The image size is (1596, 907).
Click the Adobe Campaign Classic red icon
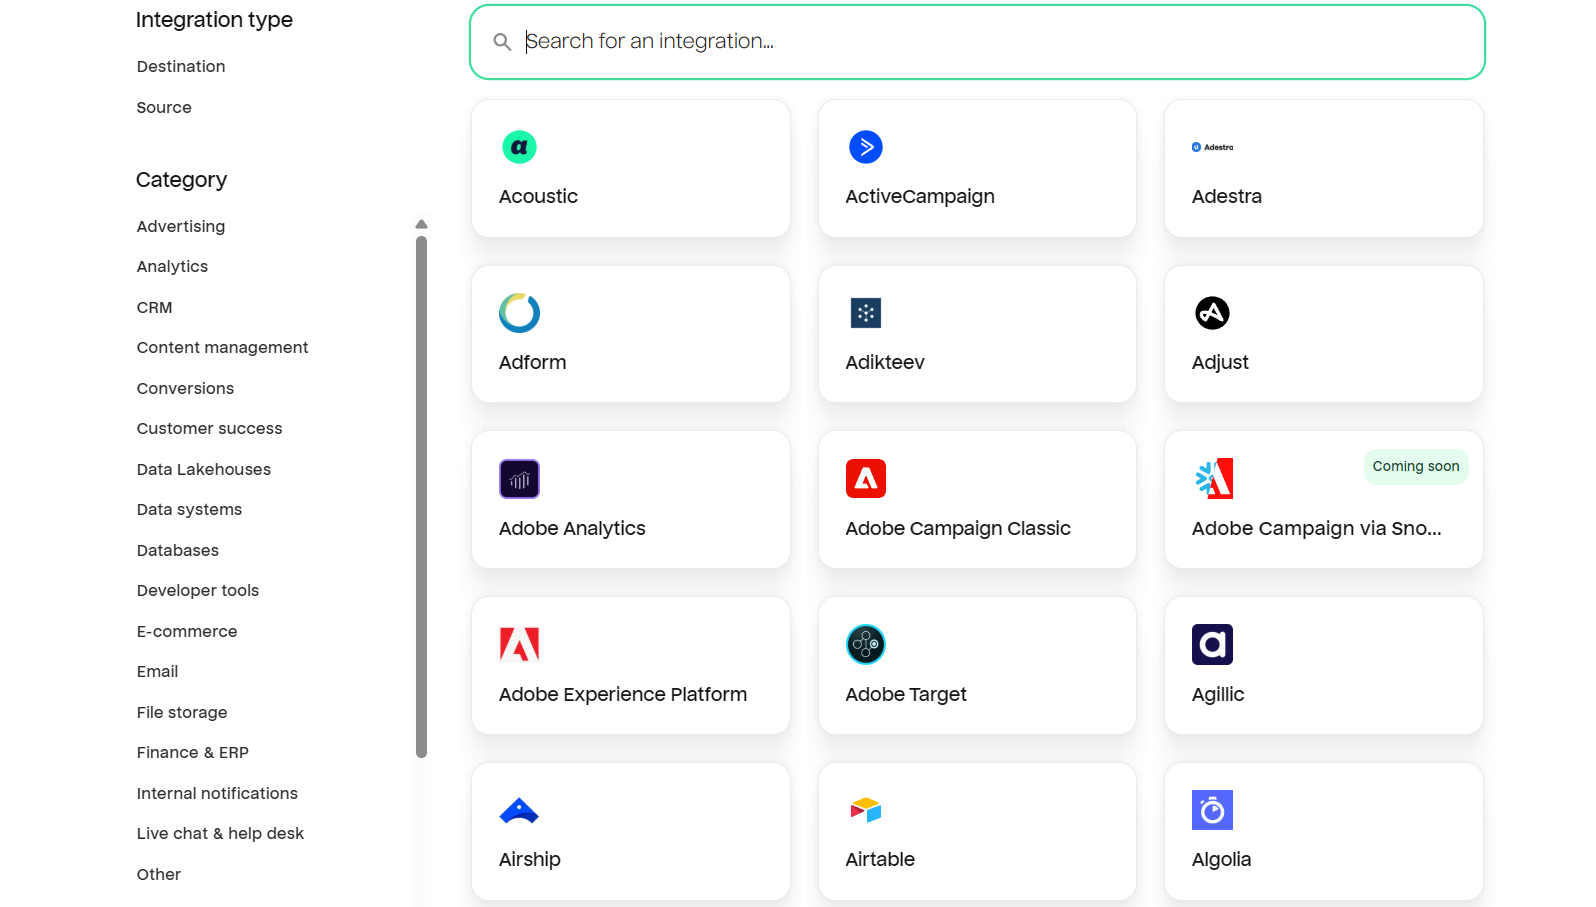[x=866, y=479]
